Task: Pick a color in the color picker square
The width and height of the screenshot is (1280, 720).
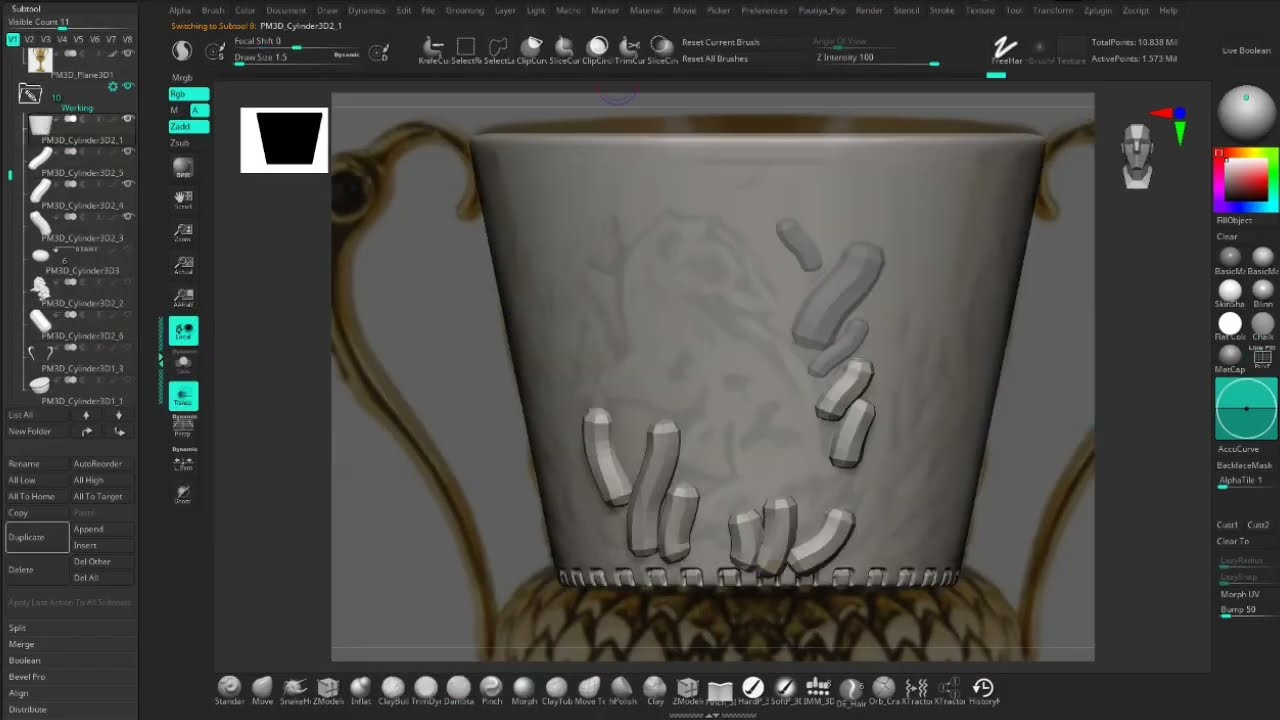Action: tap(1246, 180)
